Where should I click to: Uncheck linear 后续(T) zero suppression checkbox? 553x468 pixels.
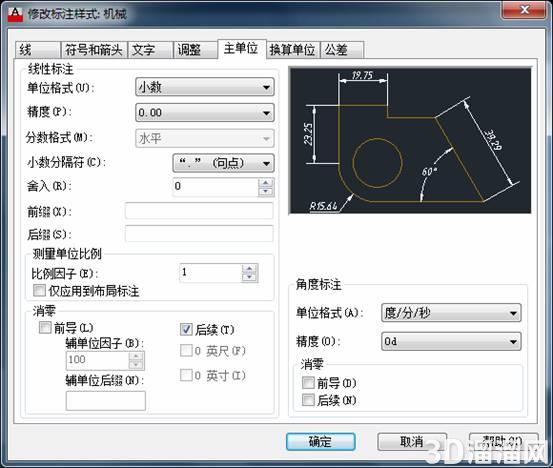click(x=186, y=330)
